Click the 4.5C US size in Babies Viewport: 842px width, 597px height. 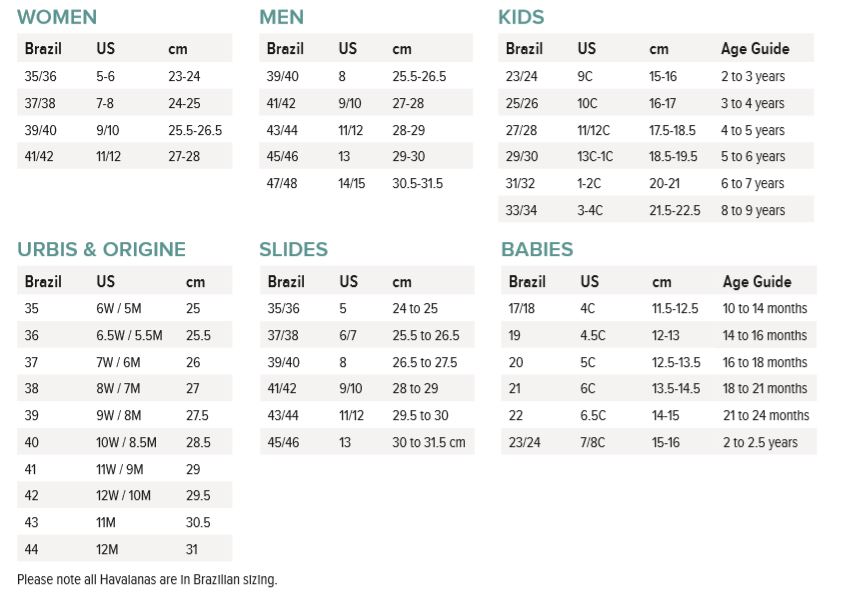coord(593,335)
